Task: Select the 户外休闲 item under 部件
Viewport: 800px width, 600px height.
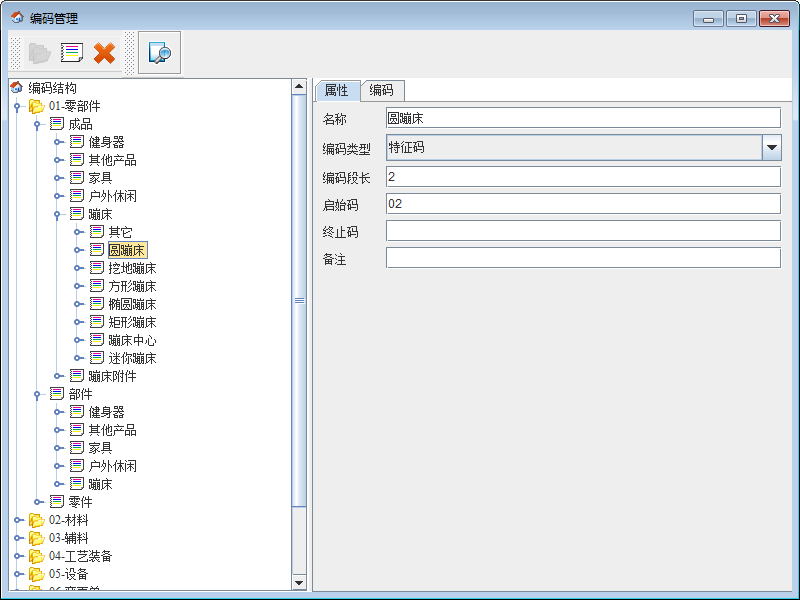Action: (112, 466)
